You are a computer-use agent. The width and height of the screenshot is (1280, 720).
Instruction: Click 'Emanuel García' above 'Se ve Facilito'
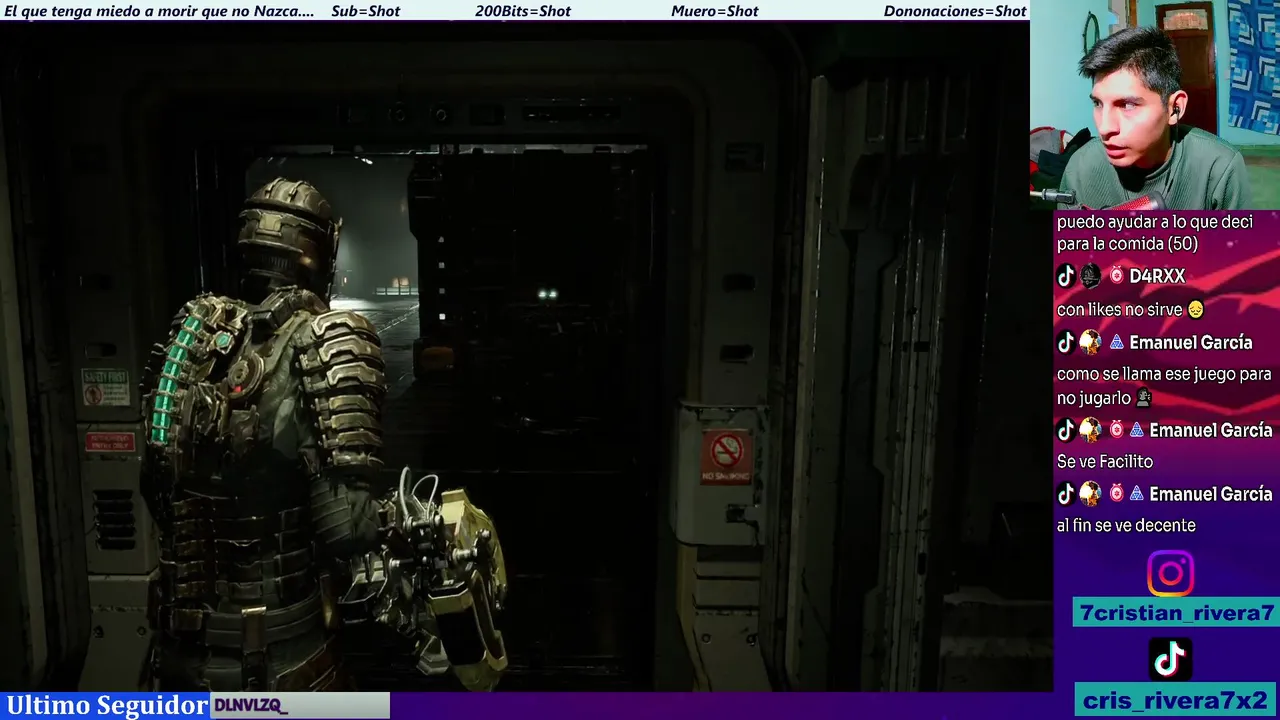point(1211,430)
